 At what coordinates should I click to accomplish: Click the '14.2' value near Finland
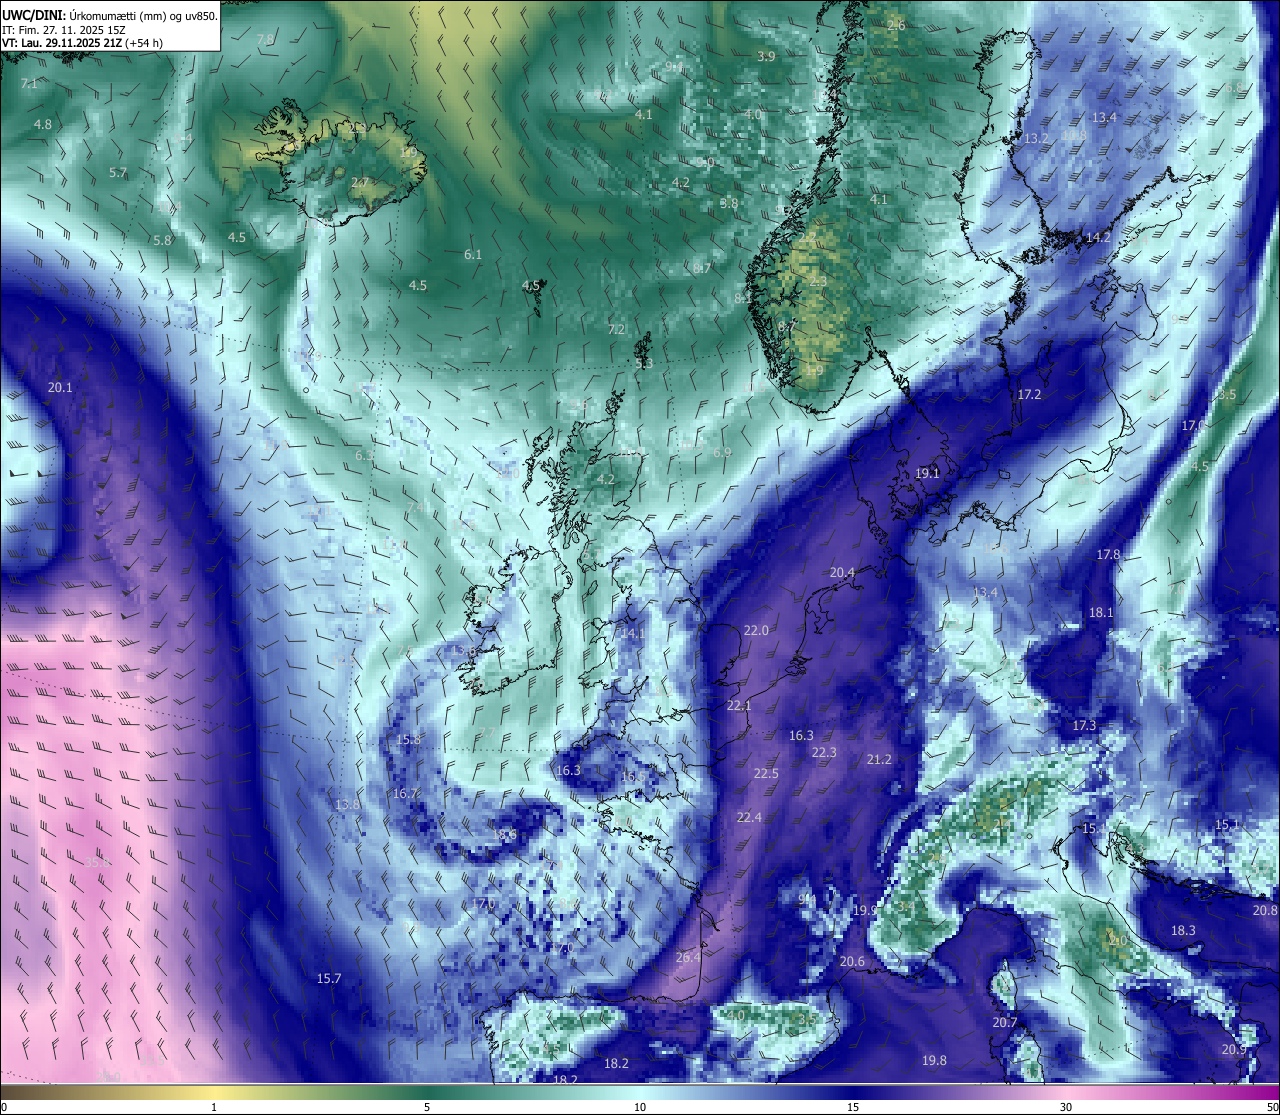[x=1098, y=237]
